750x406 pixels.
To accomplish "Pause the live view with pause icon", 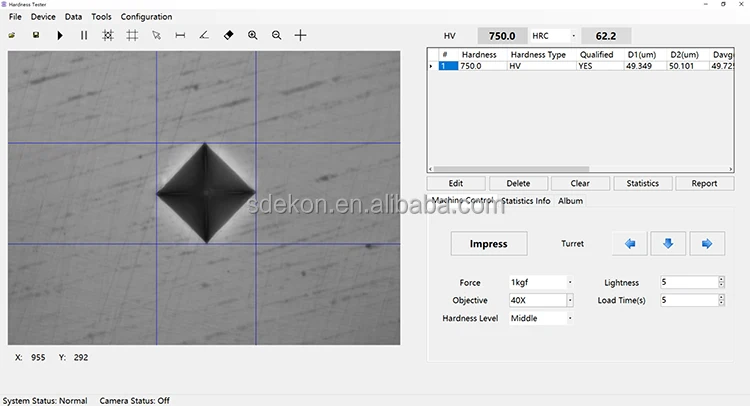I will [x=84, y=35].
